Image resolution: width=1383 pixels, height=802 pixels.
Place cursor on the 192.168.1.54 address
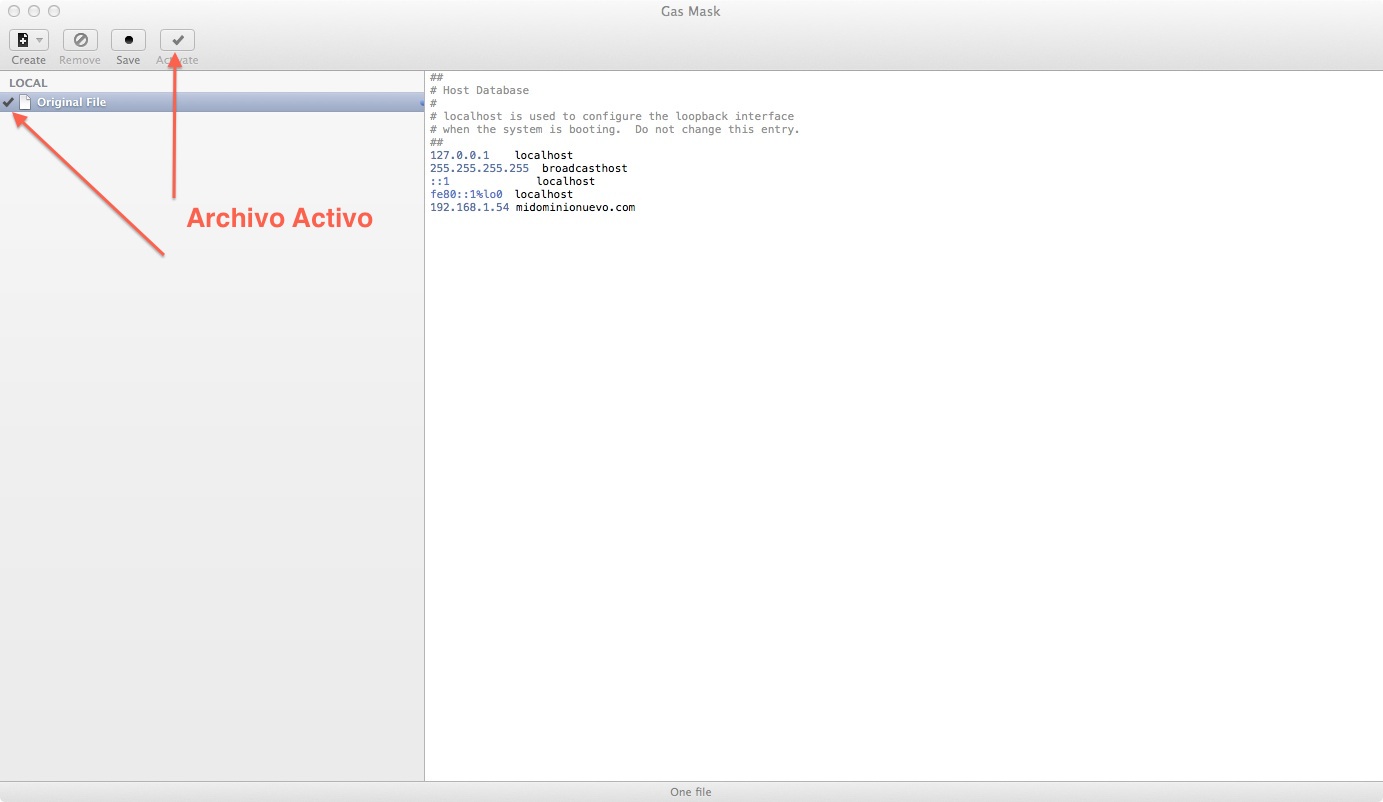469,208
